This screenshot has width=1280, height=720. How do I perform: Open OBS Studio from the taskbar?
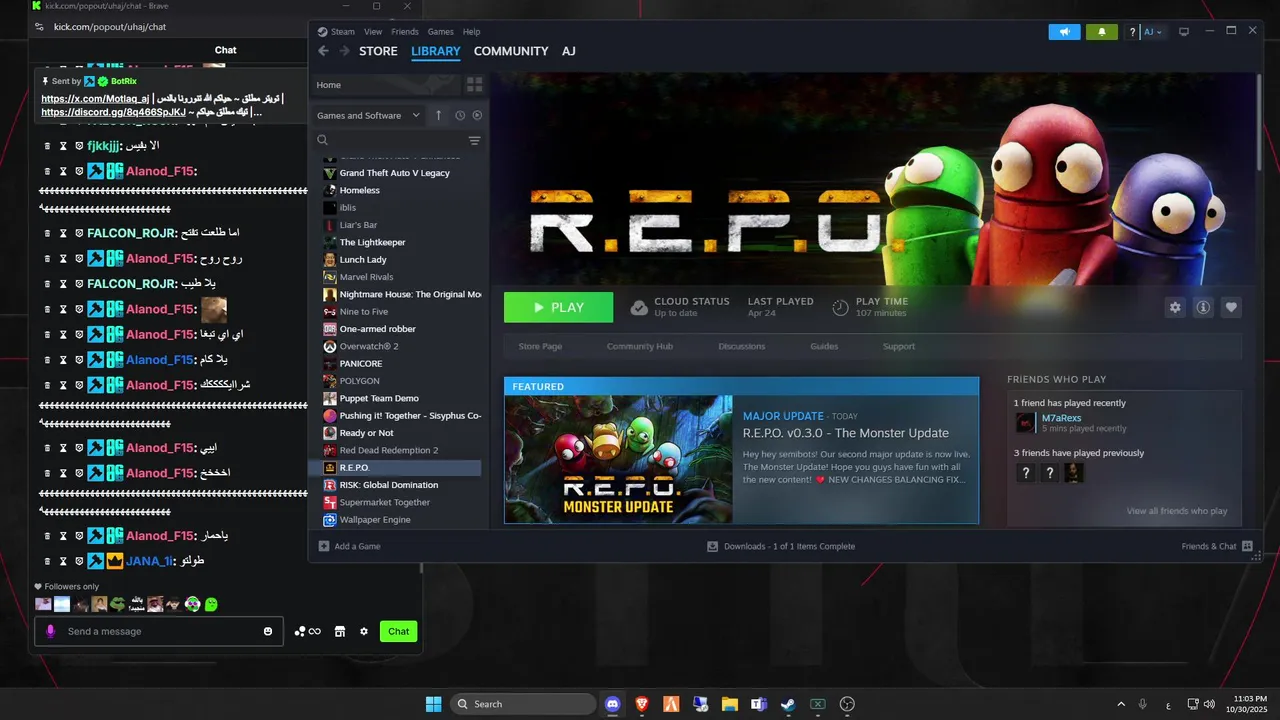847,704
